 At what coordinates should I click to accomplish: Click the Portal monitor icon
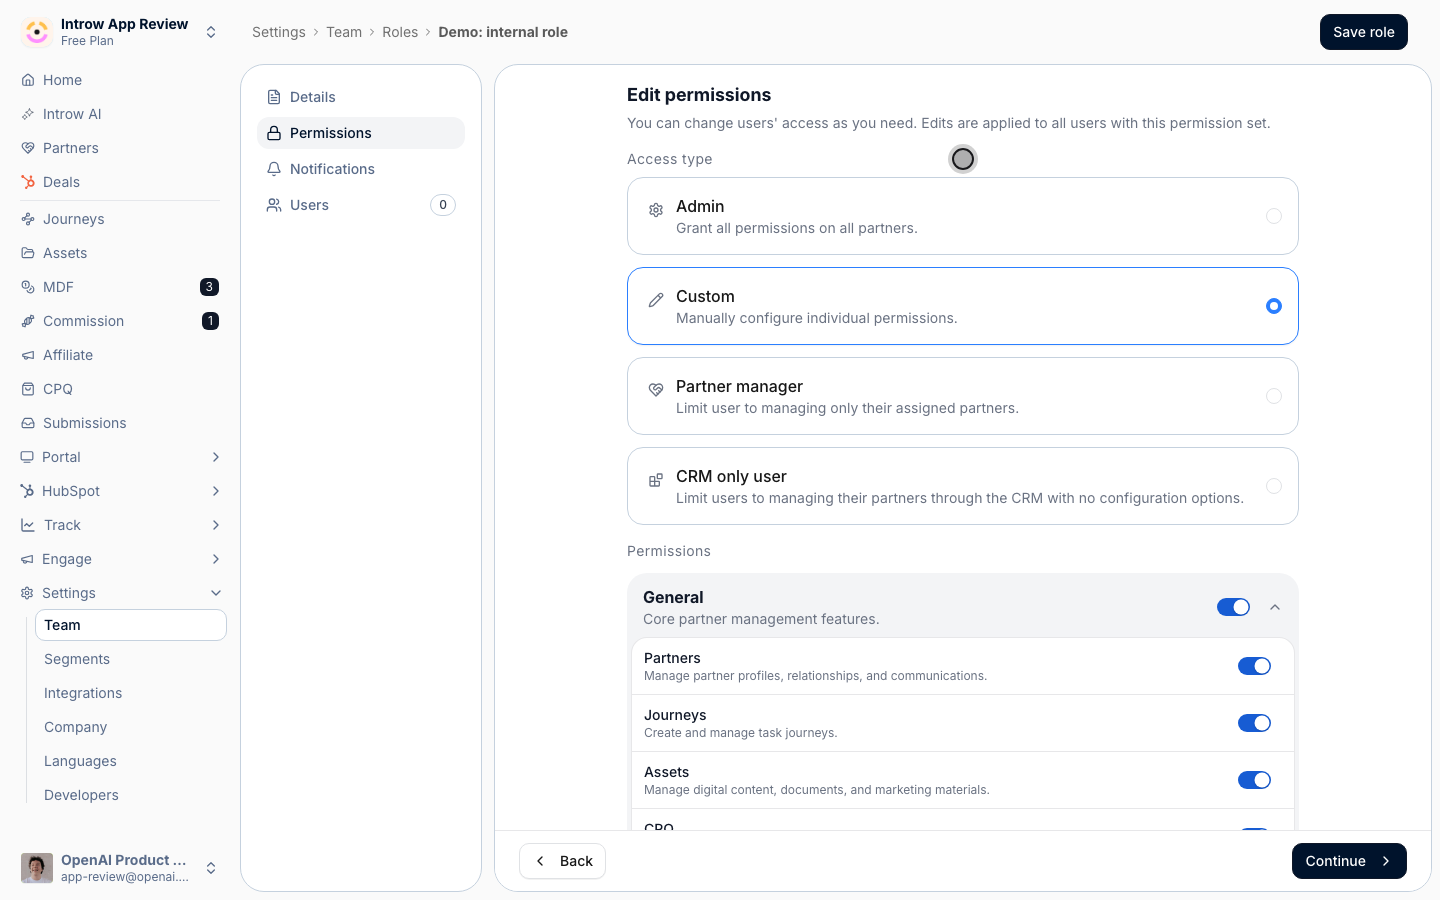click(x=27, y=457)
